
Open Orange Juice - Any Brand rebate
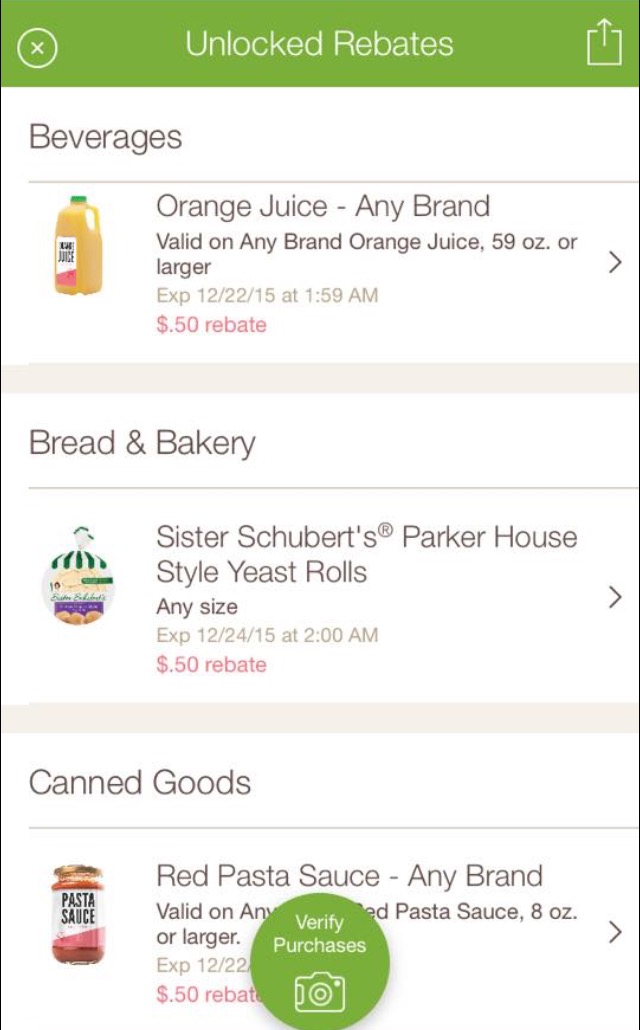tap(323, 207)
